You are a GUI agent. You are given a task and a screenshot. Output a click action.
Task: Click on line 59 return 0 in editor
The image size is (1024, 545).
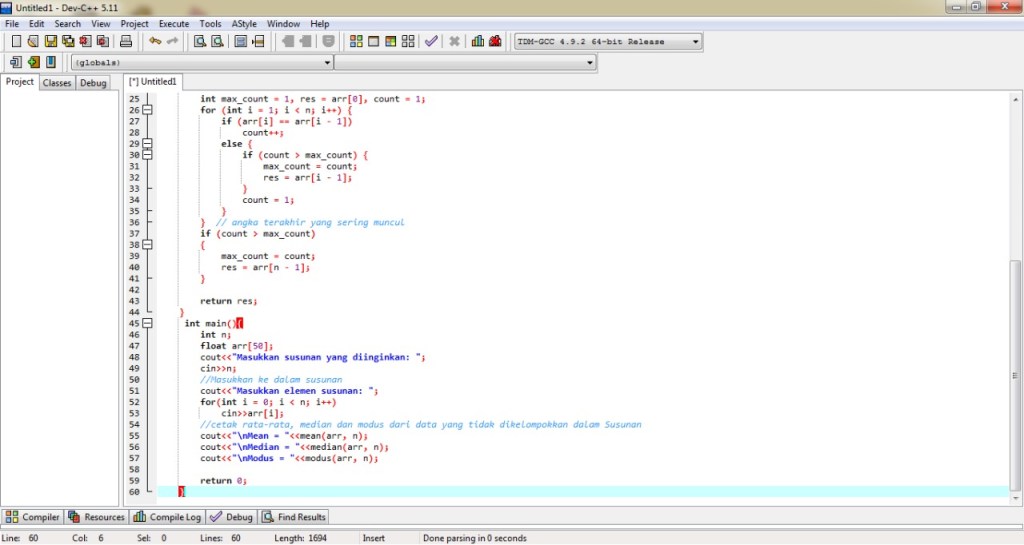(x=223, y=480)
